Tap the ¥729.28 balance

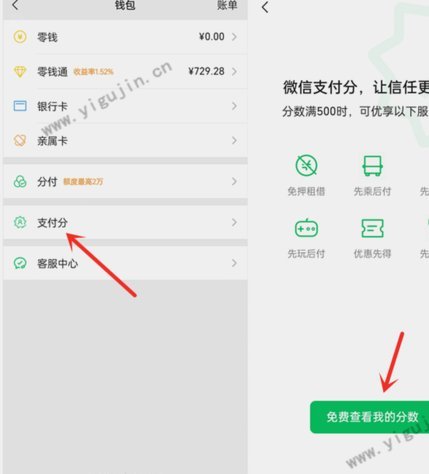[x=206, y=71]
